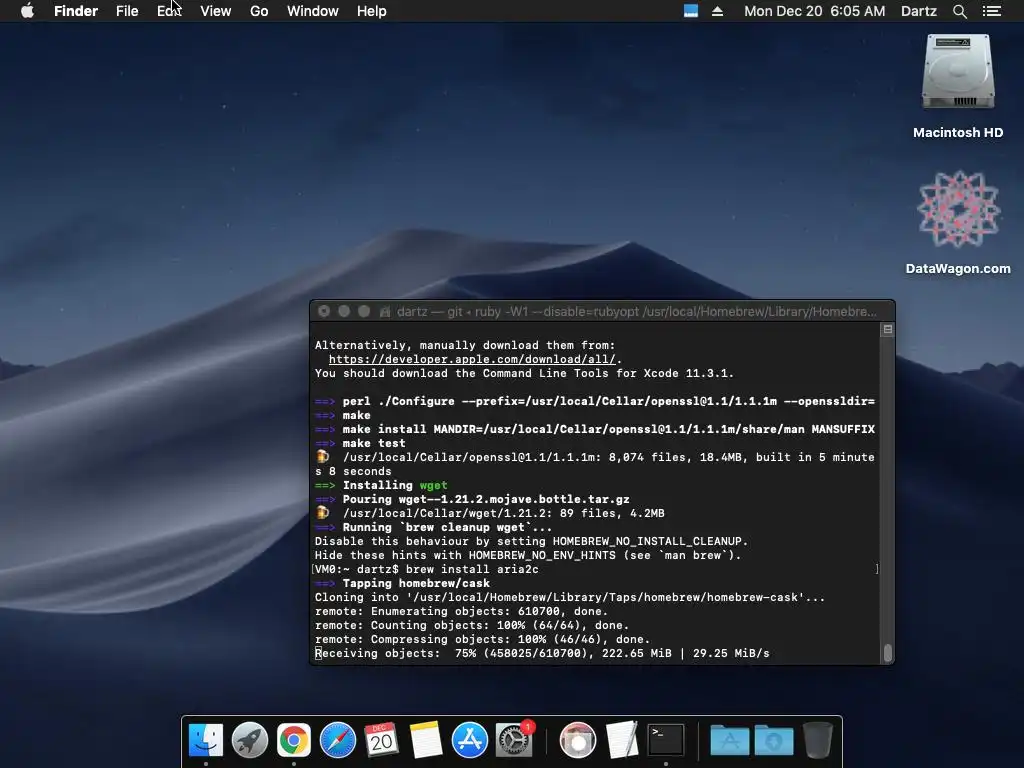The width and height of the screenshot is (1024, 768).
Task: Open the Trash in Dock
Action: point(818,740)
